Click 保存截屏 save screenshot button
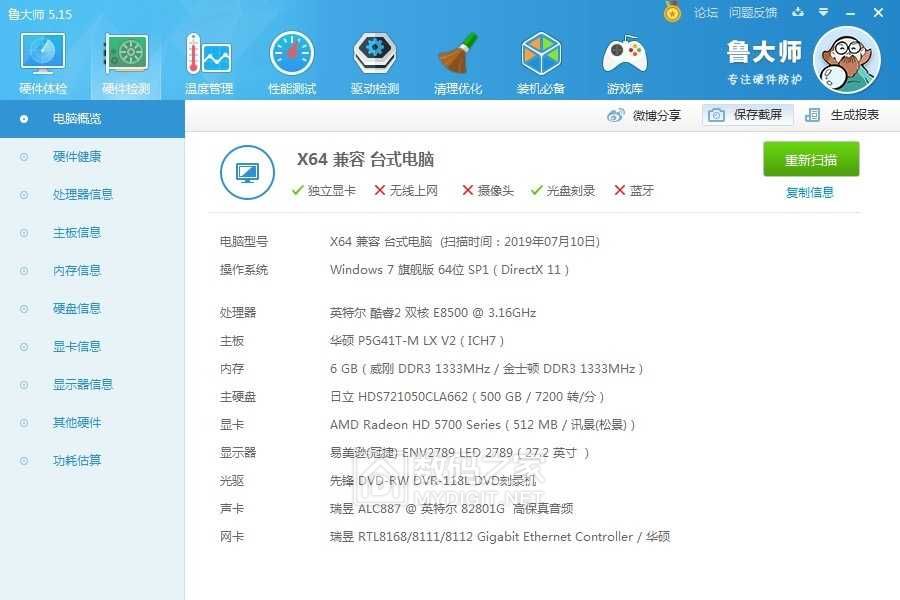The width and height of the screenshot is (900, 600). [747, 115]
